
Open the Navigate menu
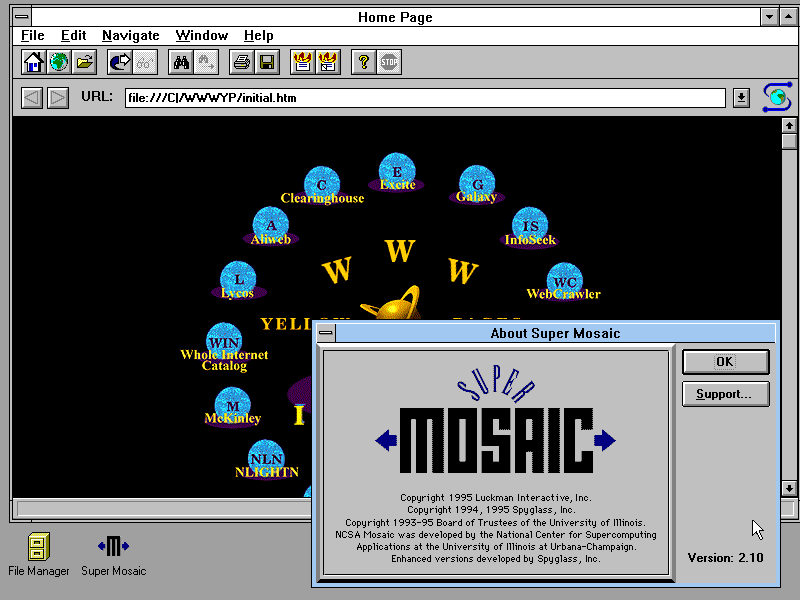(x=131, y=35)
